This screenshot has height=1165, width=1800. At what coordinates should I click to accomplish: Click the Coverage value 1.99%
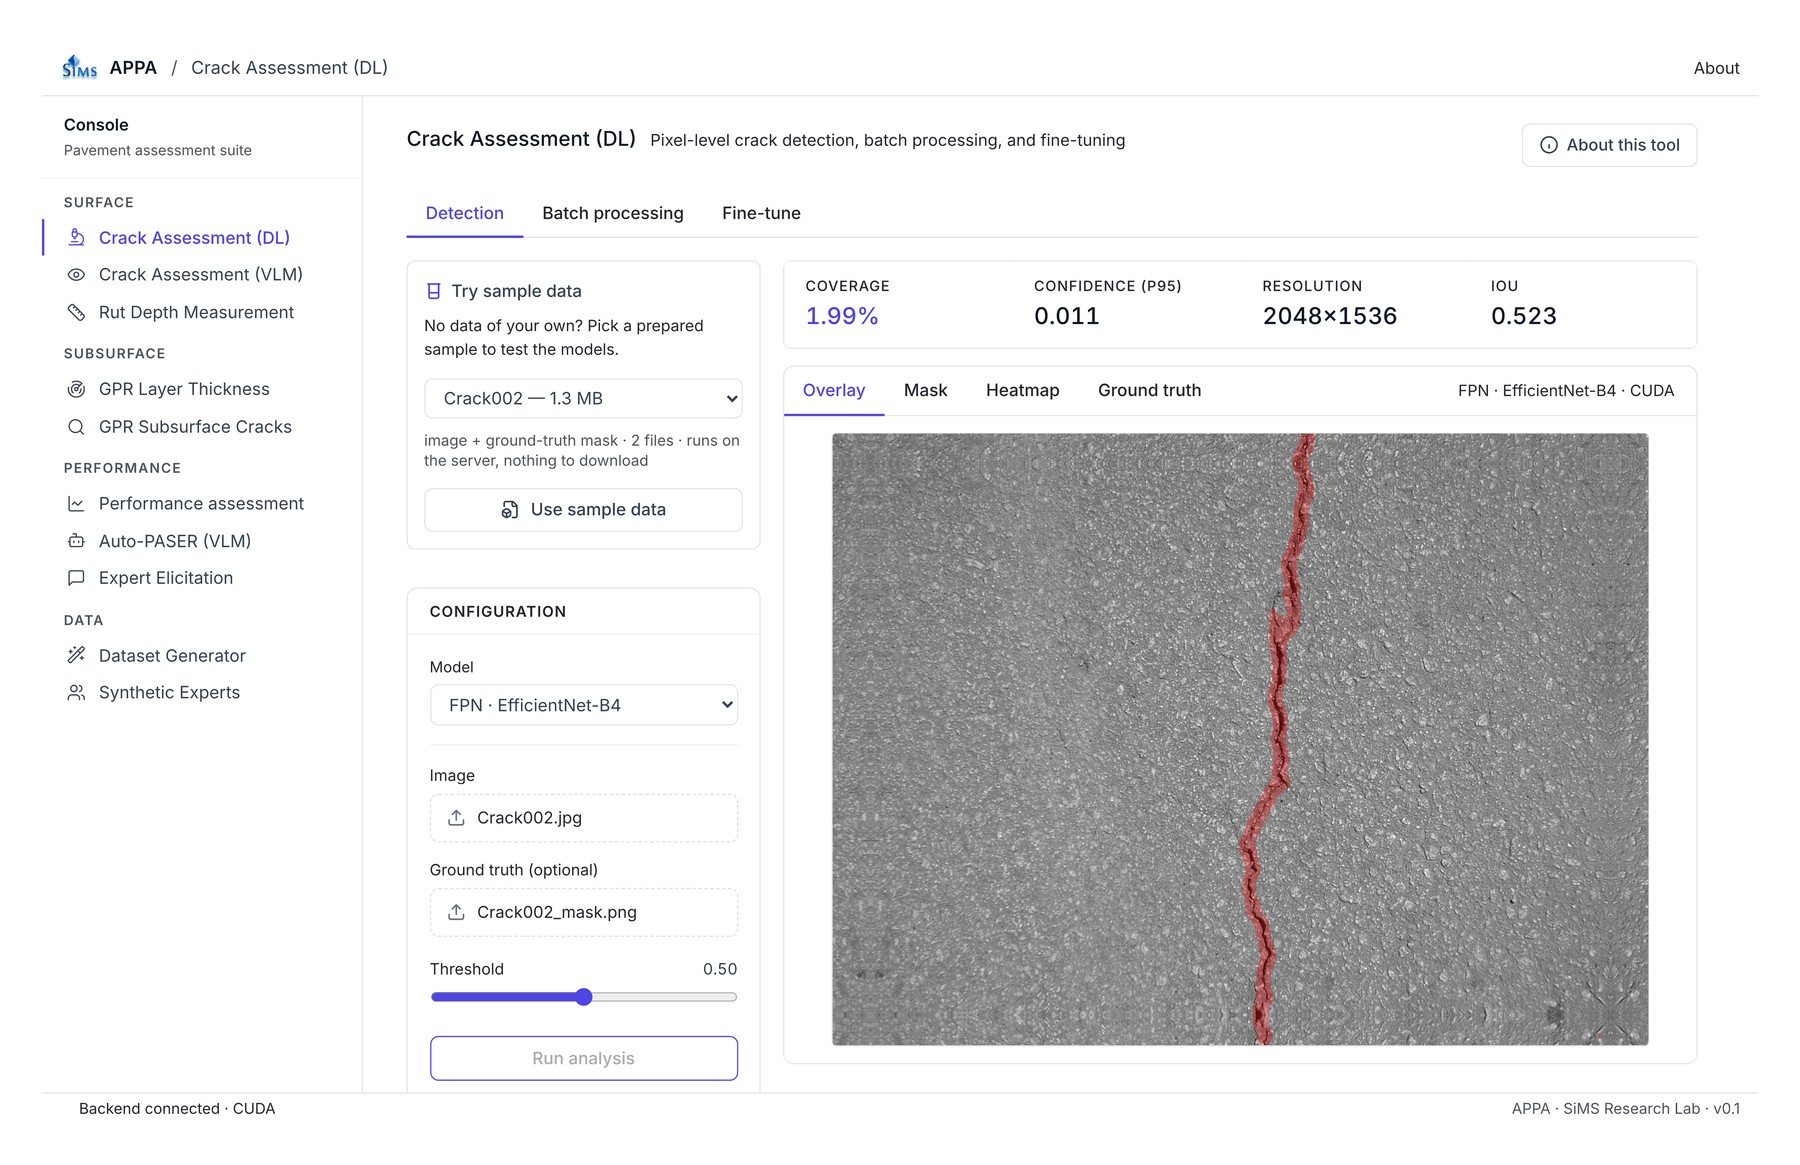pos(842,316)
